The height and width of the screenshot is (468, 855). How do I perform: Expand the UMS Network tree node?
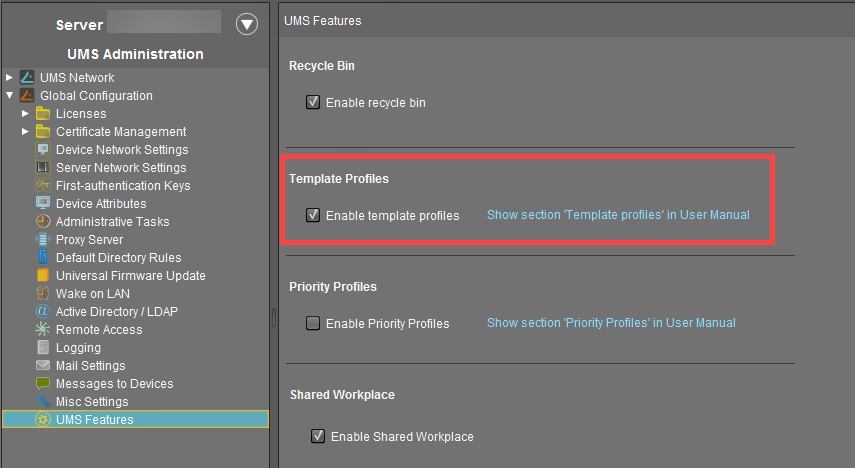coord(10,78)
